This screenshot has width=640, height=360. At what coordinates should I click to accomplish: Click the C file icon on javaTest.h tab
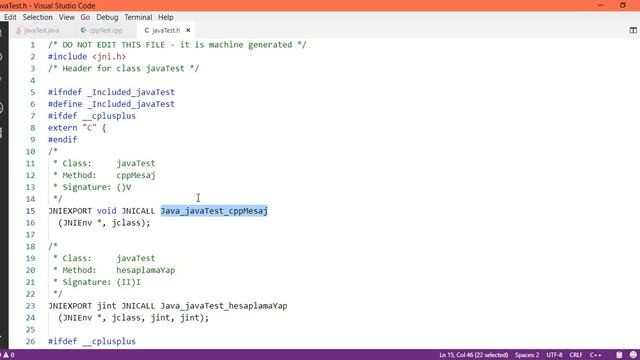pyautogui.click(x=147, y=31)
